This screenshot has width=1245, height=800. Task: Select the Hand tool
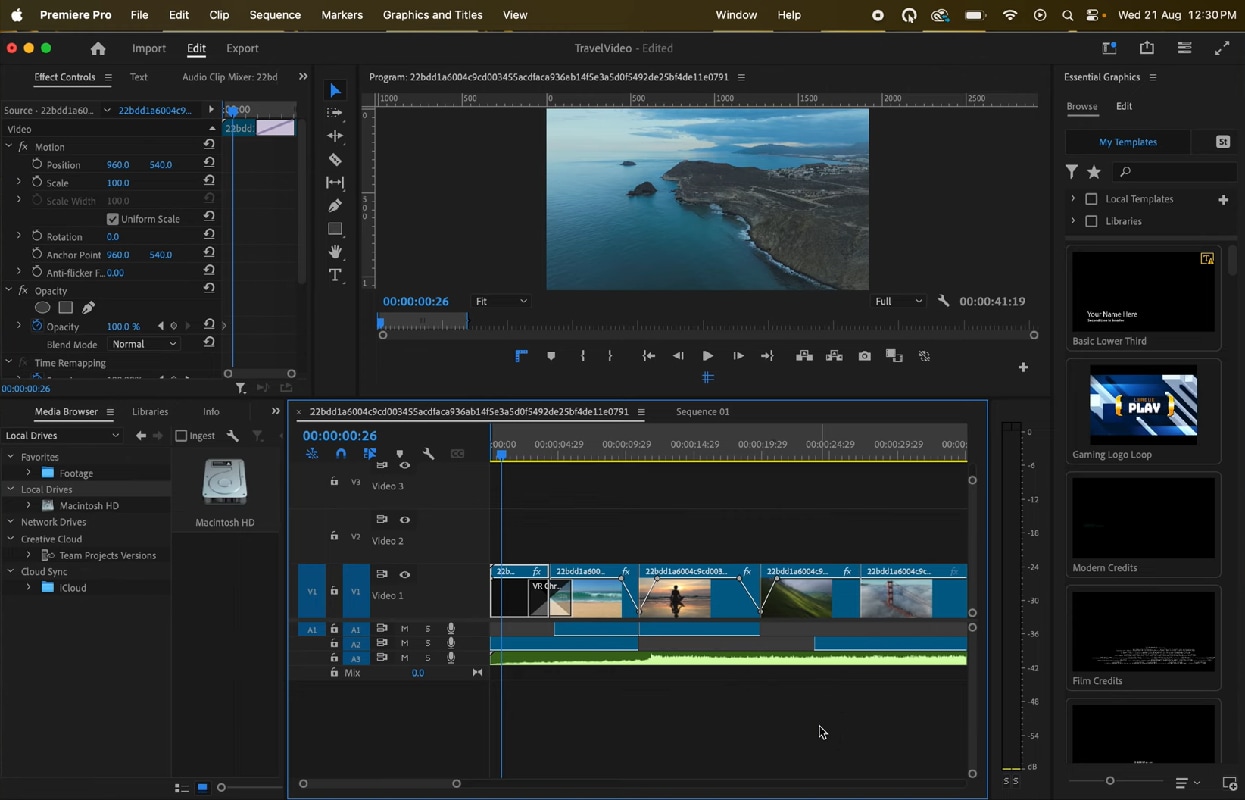click(335, 252)
